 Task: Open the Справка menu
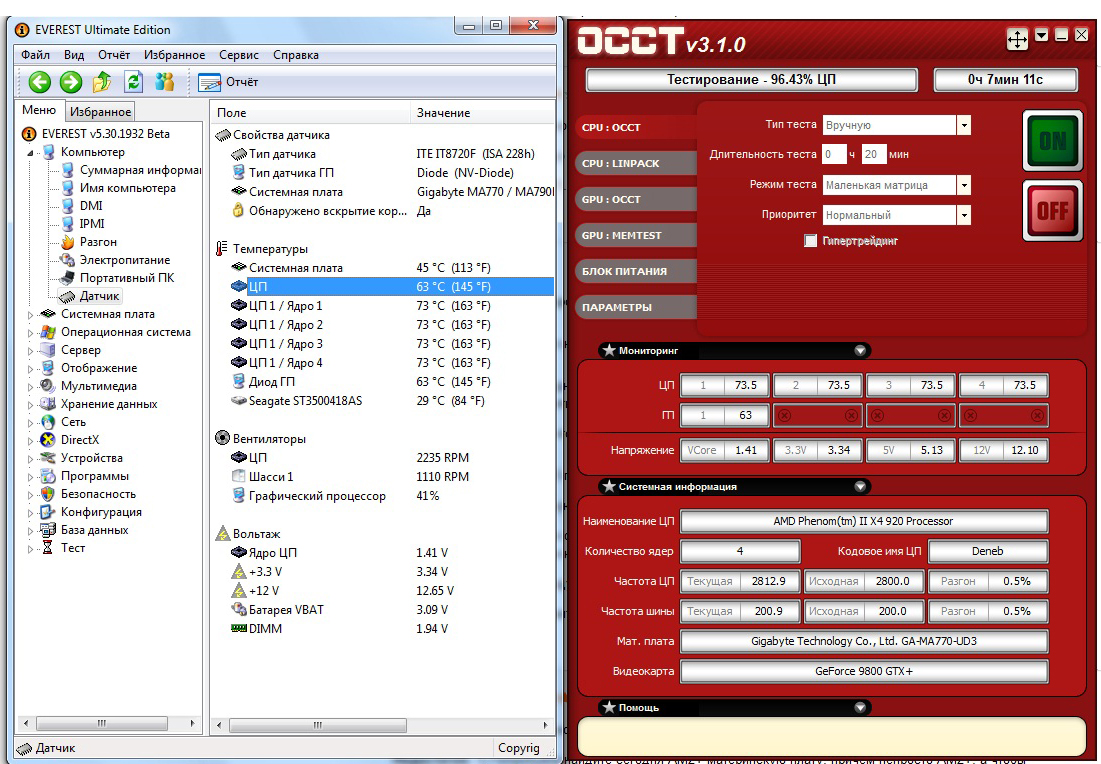click(296, 55)
